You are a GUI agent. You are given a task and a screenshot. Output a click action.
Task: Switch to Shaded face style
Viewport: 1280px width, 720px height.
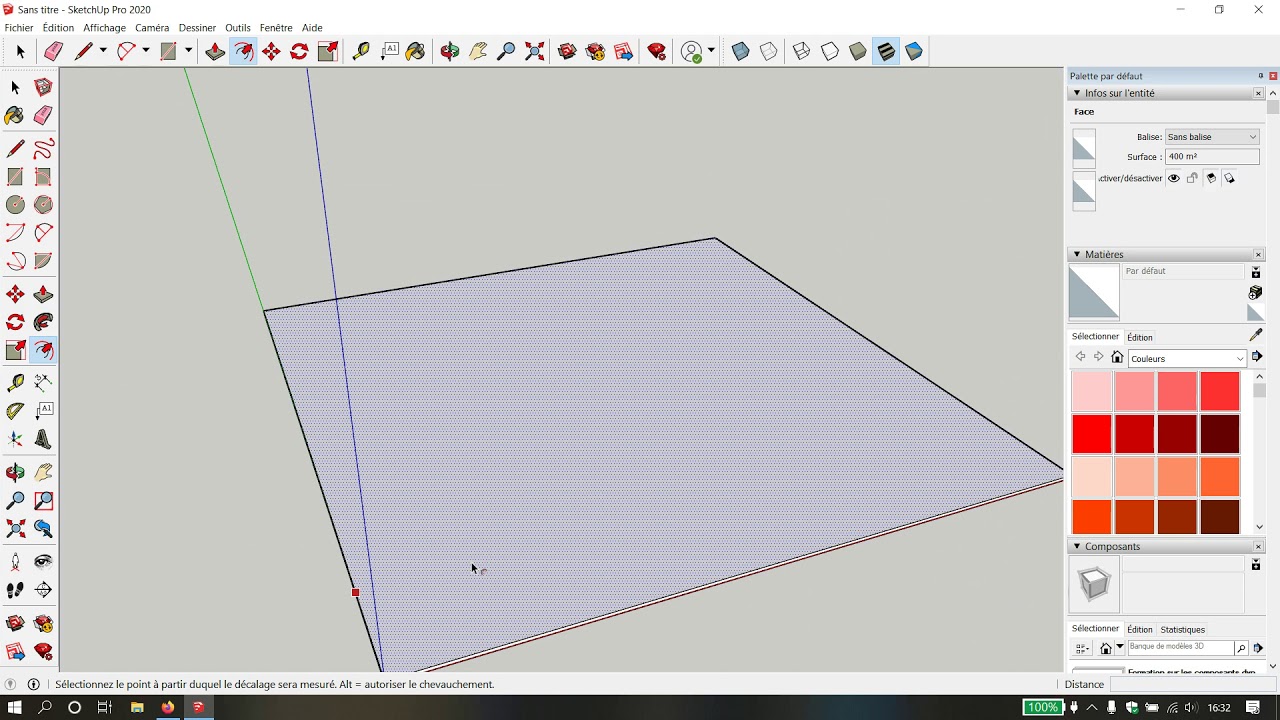(x=858, y=51)
